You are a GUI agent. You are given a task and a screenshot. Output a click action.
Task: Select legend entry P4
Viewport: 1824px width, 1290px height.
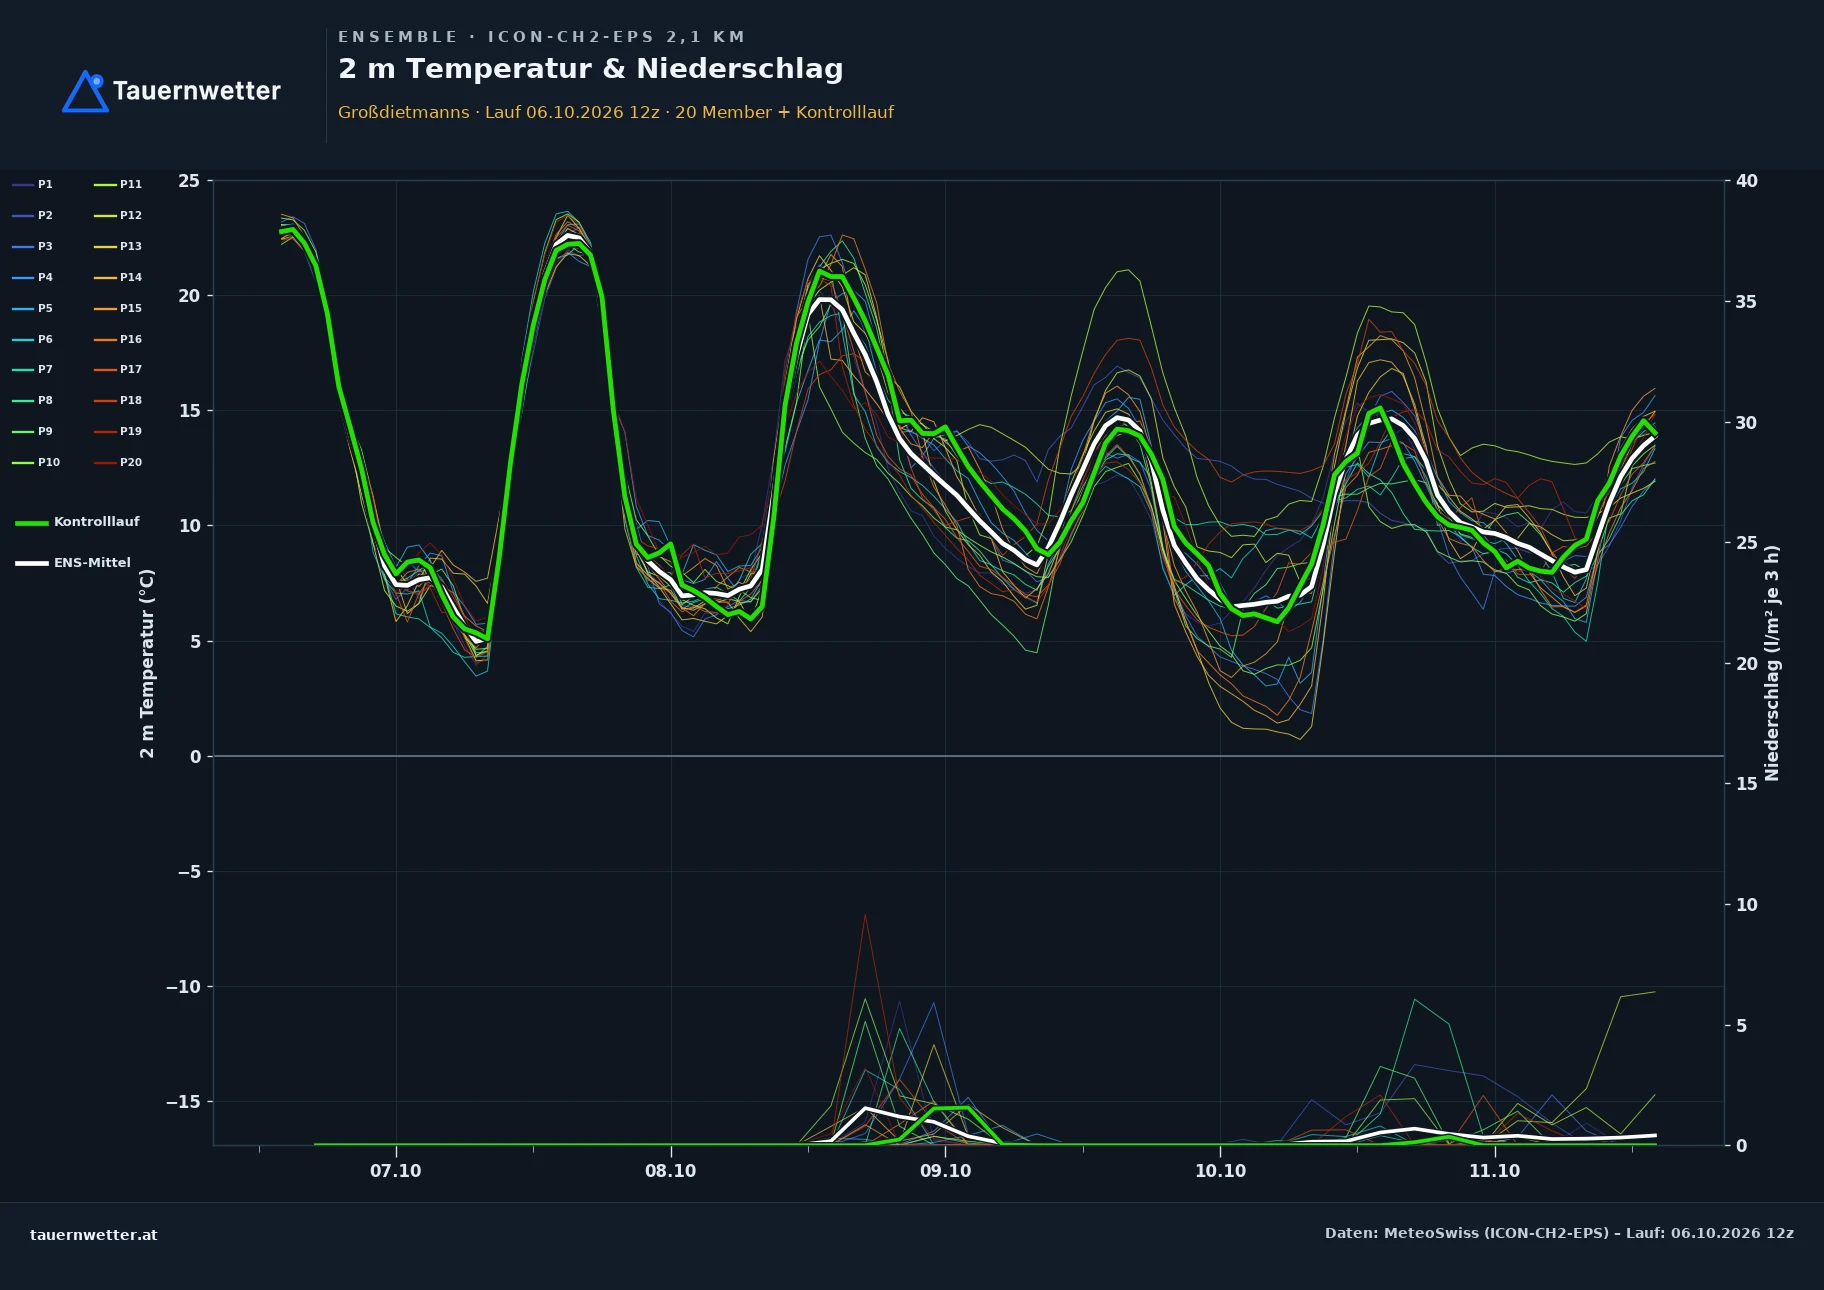click(x=32, y=277)
